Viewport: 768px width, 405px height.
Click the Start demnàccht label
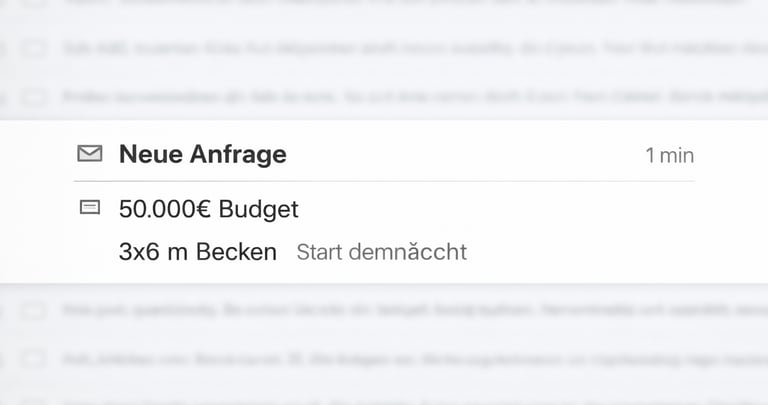[381, 252]
